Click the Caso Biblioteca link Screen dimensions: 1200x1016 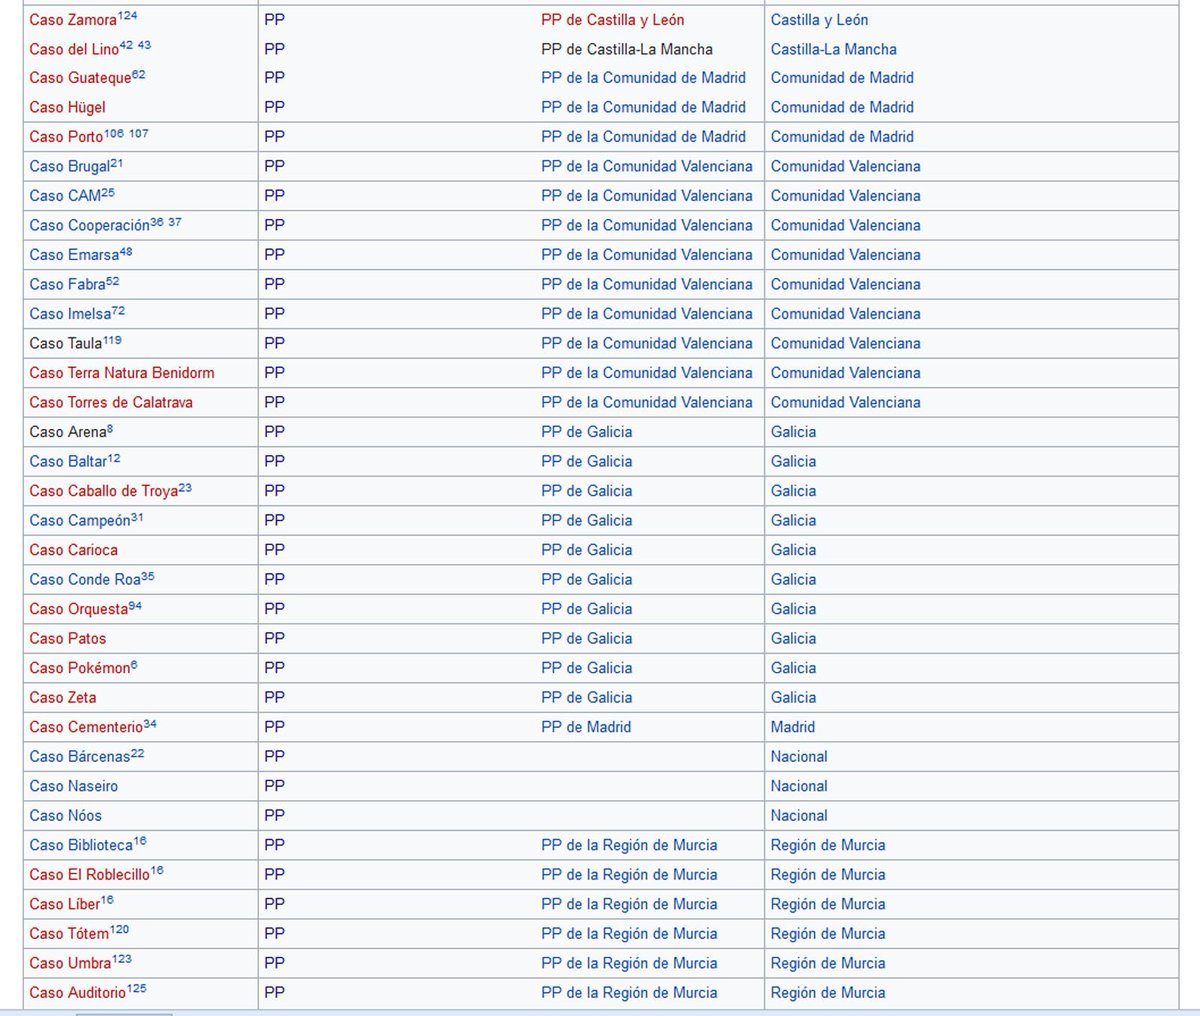81,845
